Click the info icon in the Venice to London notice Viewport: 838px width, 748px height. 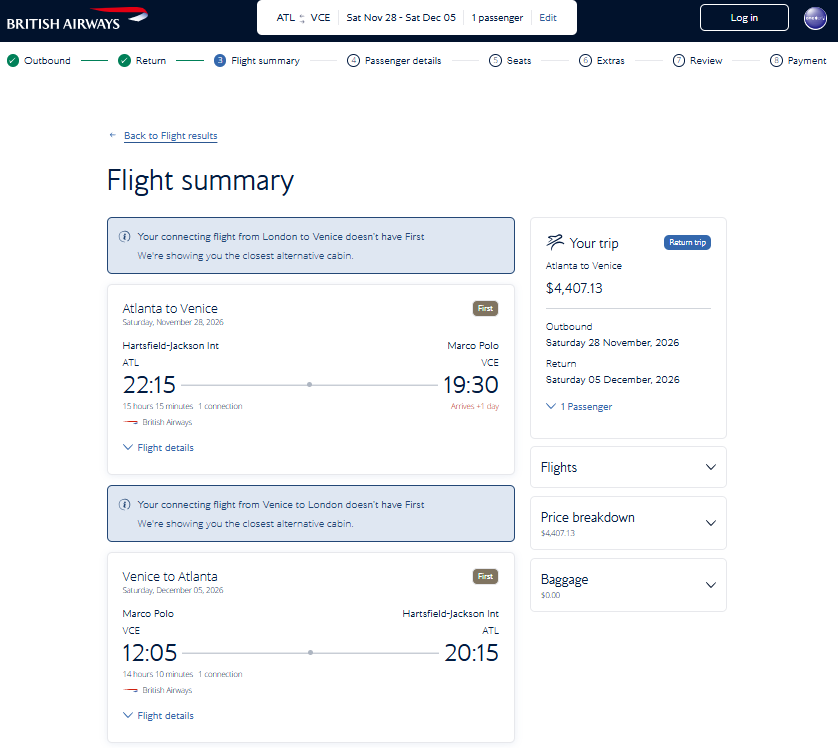tap(125, 504)
